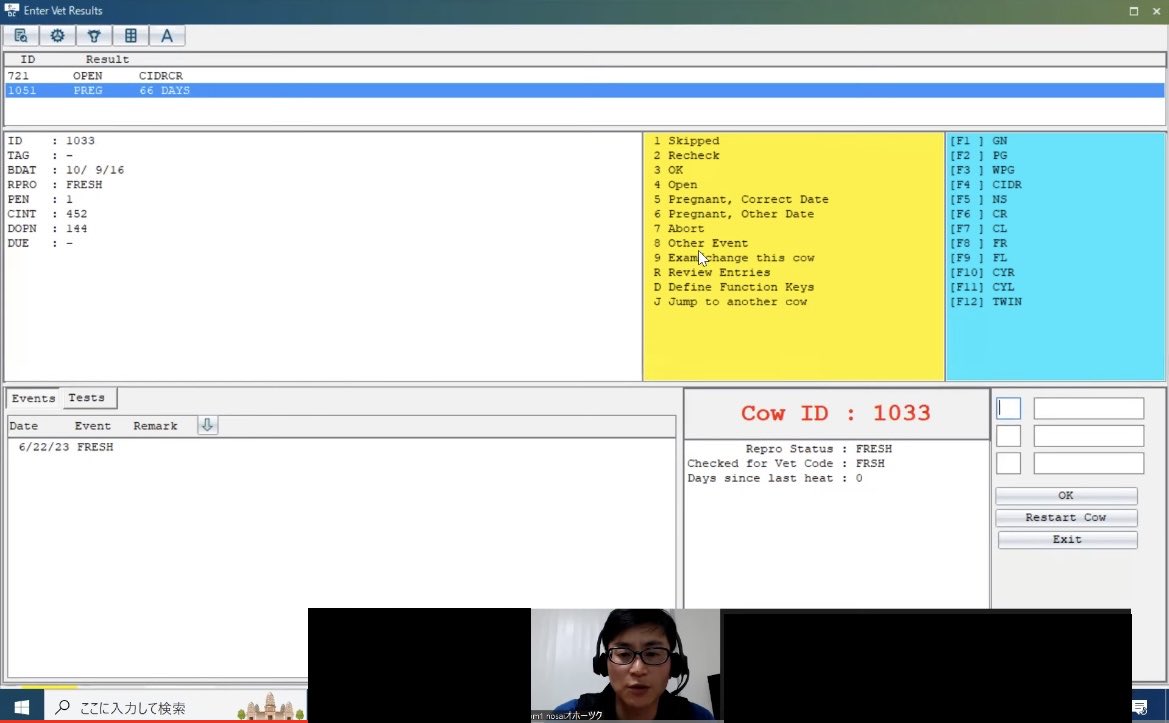Viewport: 1169px width, 723px height.
Task: Choose menu option 7 Abort
Action: pos(678,229)
